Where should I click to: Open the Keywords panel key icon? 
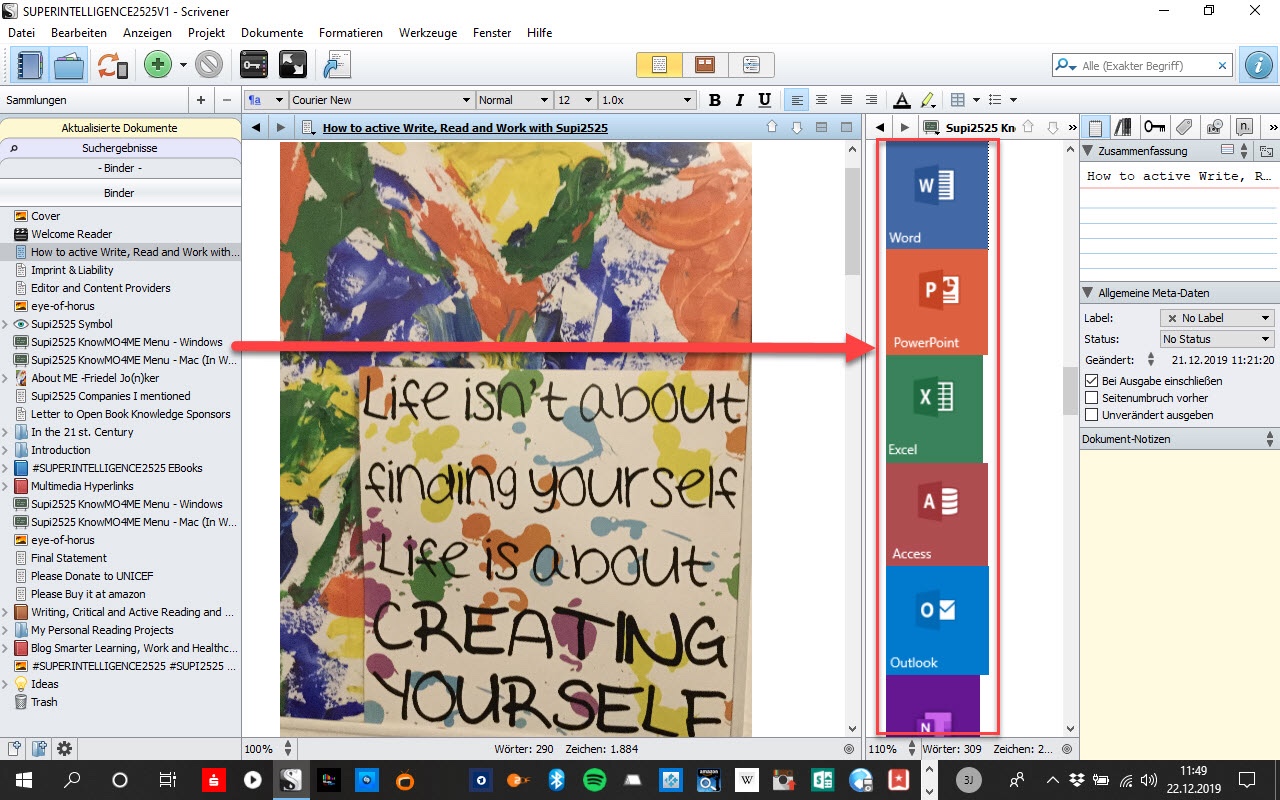pos(1154,127)
